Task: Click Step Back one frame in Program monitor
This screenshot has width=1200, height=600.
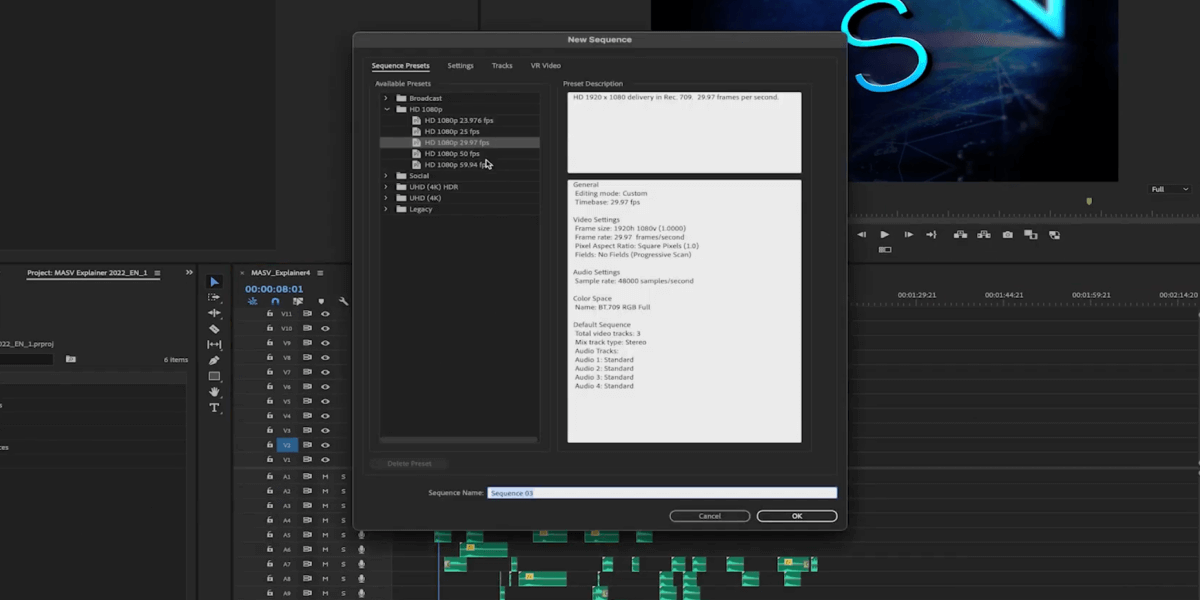Action: 861,234
